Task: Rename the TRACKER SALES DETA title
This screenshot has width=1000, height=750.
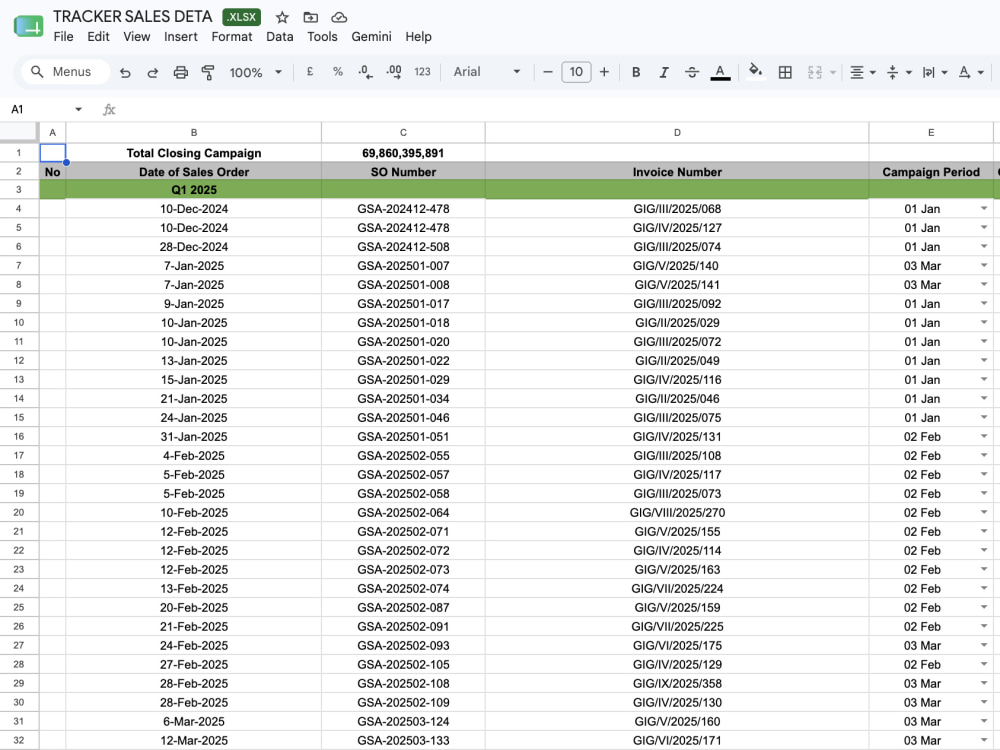Action: [x=133, y=17]
